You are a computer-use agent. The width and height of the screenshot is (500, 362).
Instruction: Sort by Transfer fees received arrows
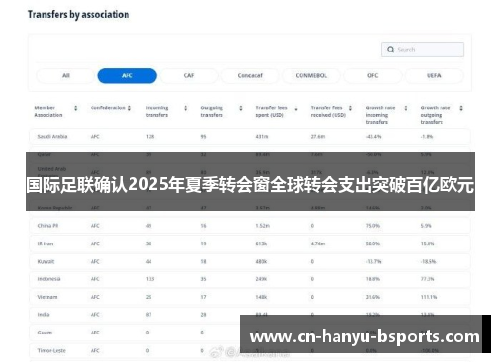350,108
